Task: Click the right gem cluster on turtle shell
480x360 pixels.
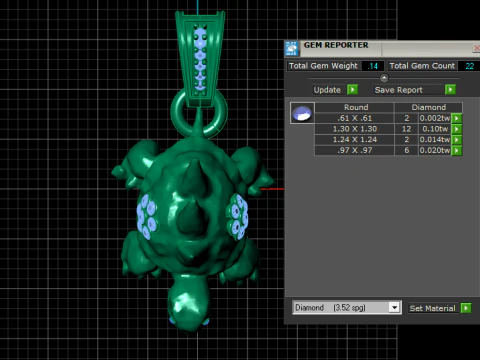Action: (x=237, y=217)
